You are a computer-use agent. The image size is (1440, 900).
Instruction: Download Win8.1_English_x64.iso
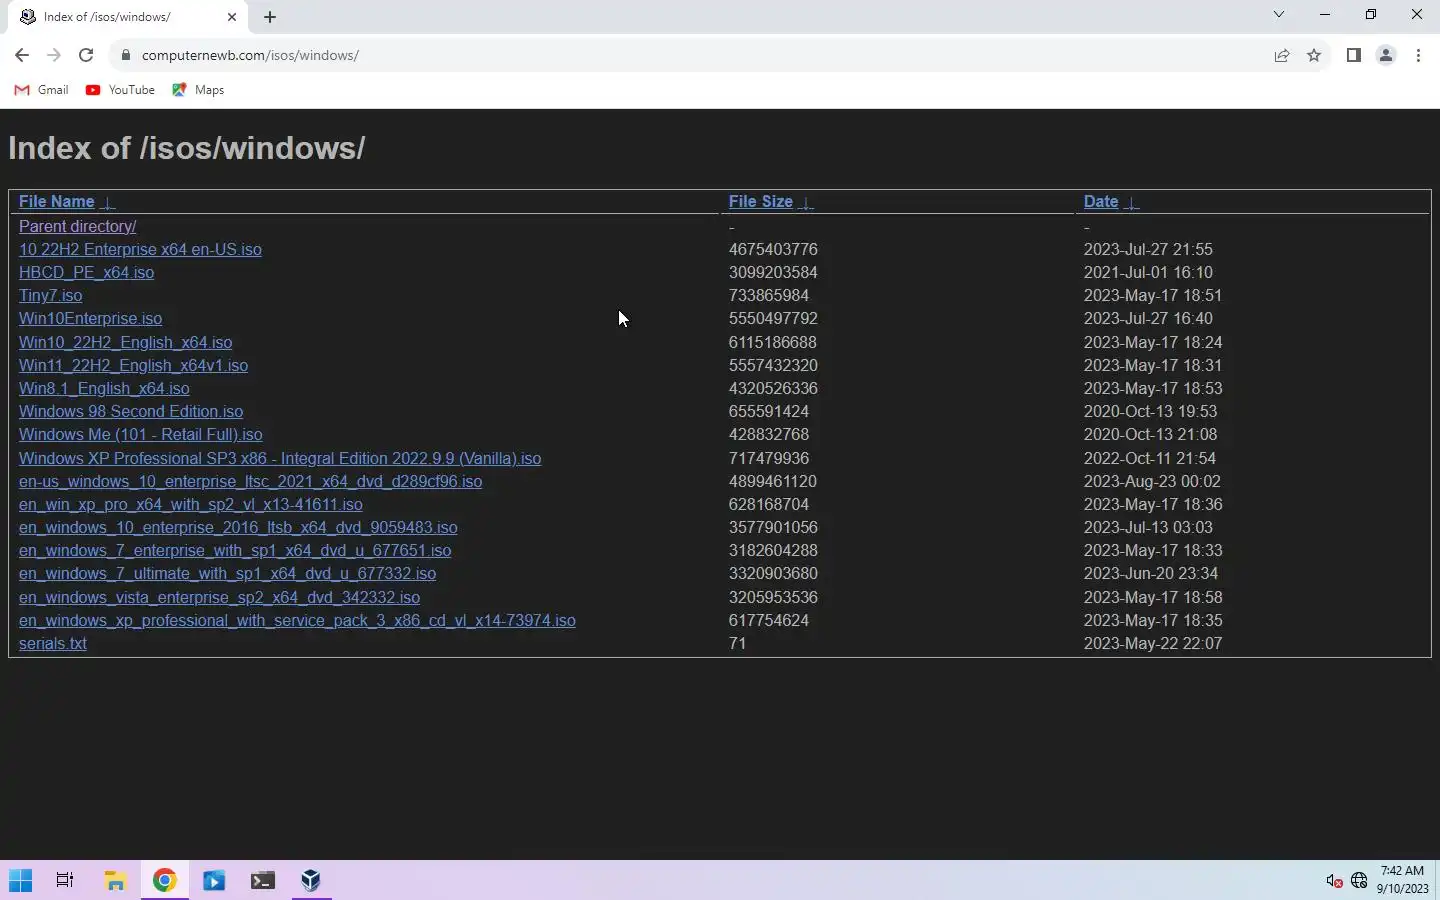104,389
